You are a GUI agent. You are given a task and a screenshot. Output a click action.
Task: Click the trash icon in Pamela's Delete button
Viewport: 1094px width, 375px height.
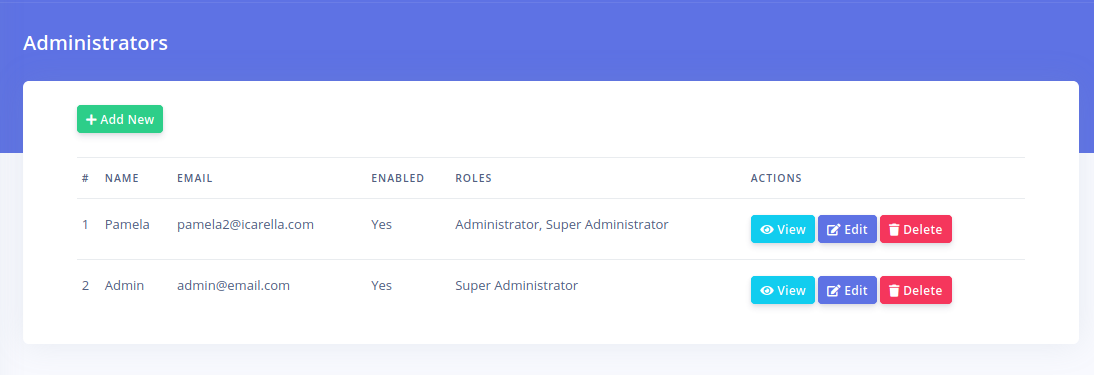(894, 230)
